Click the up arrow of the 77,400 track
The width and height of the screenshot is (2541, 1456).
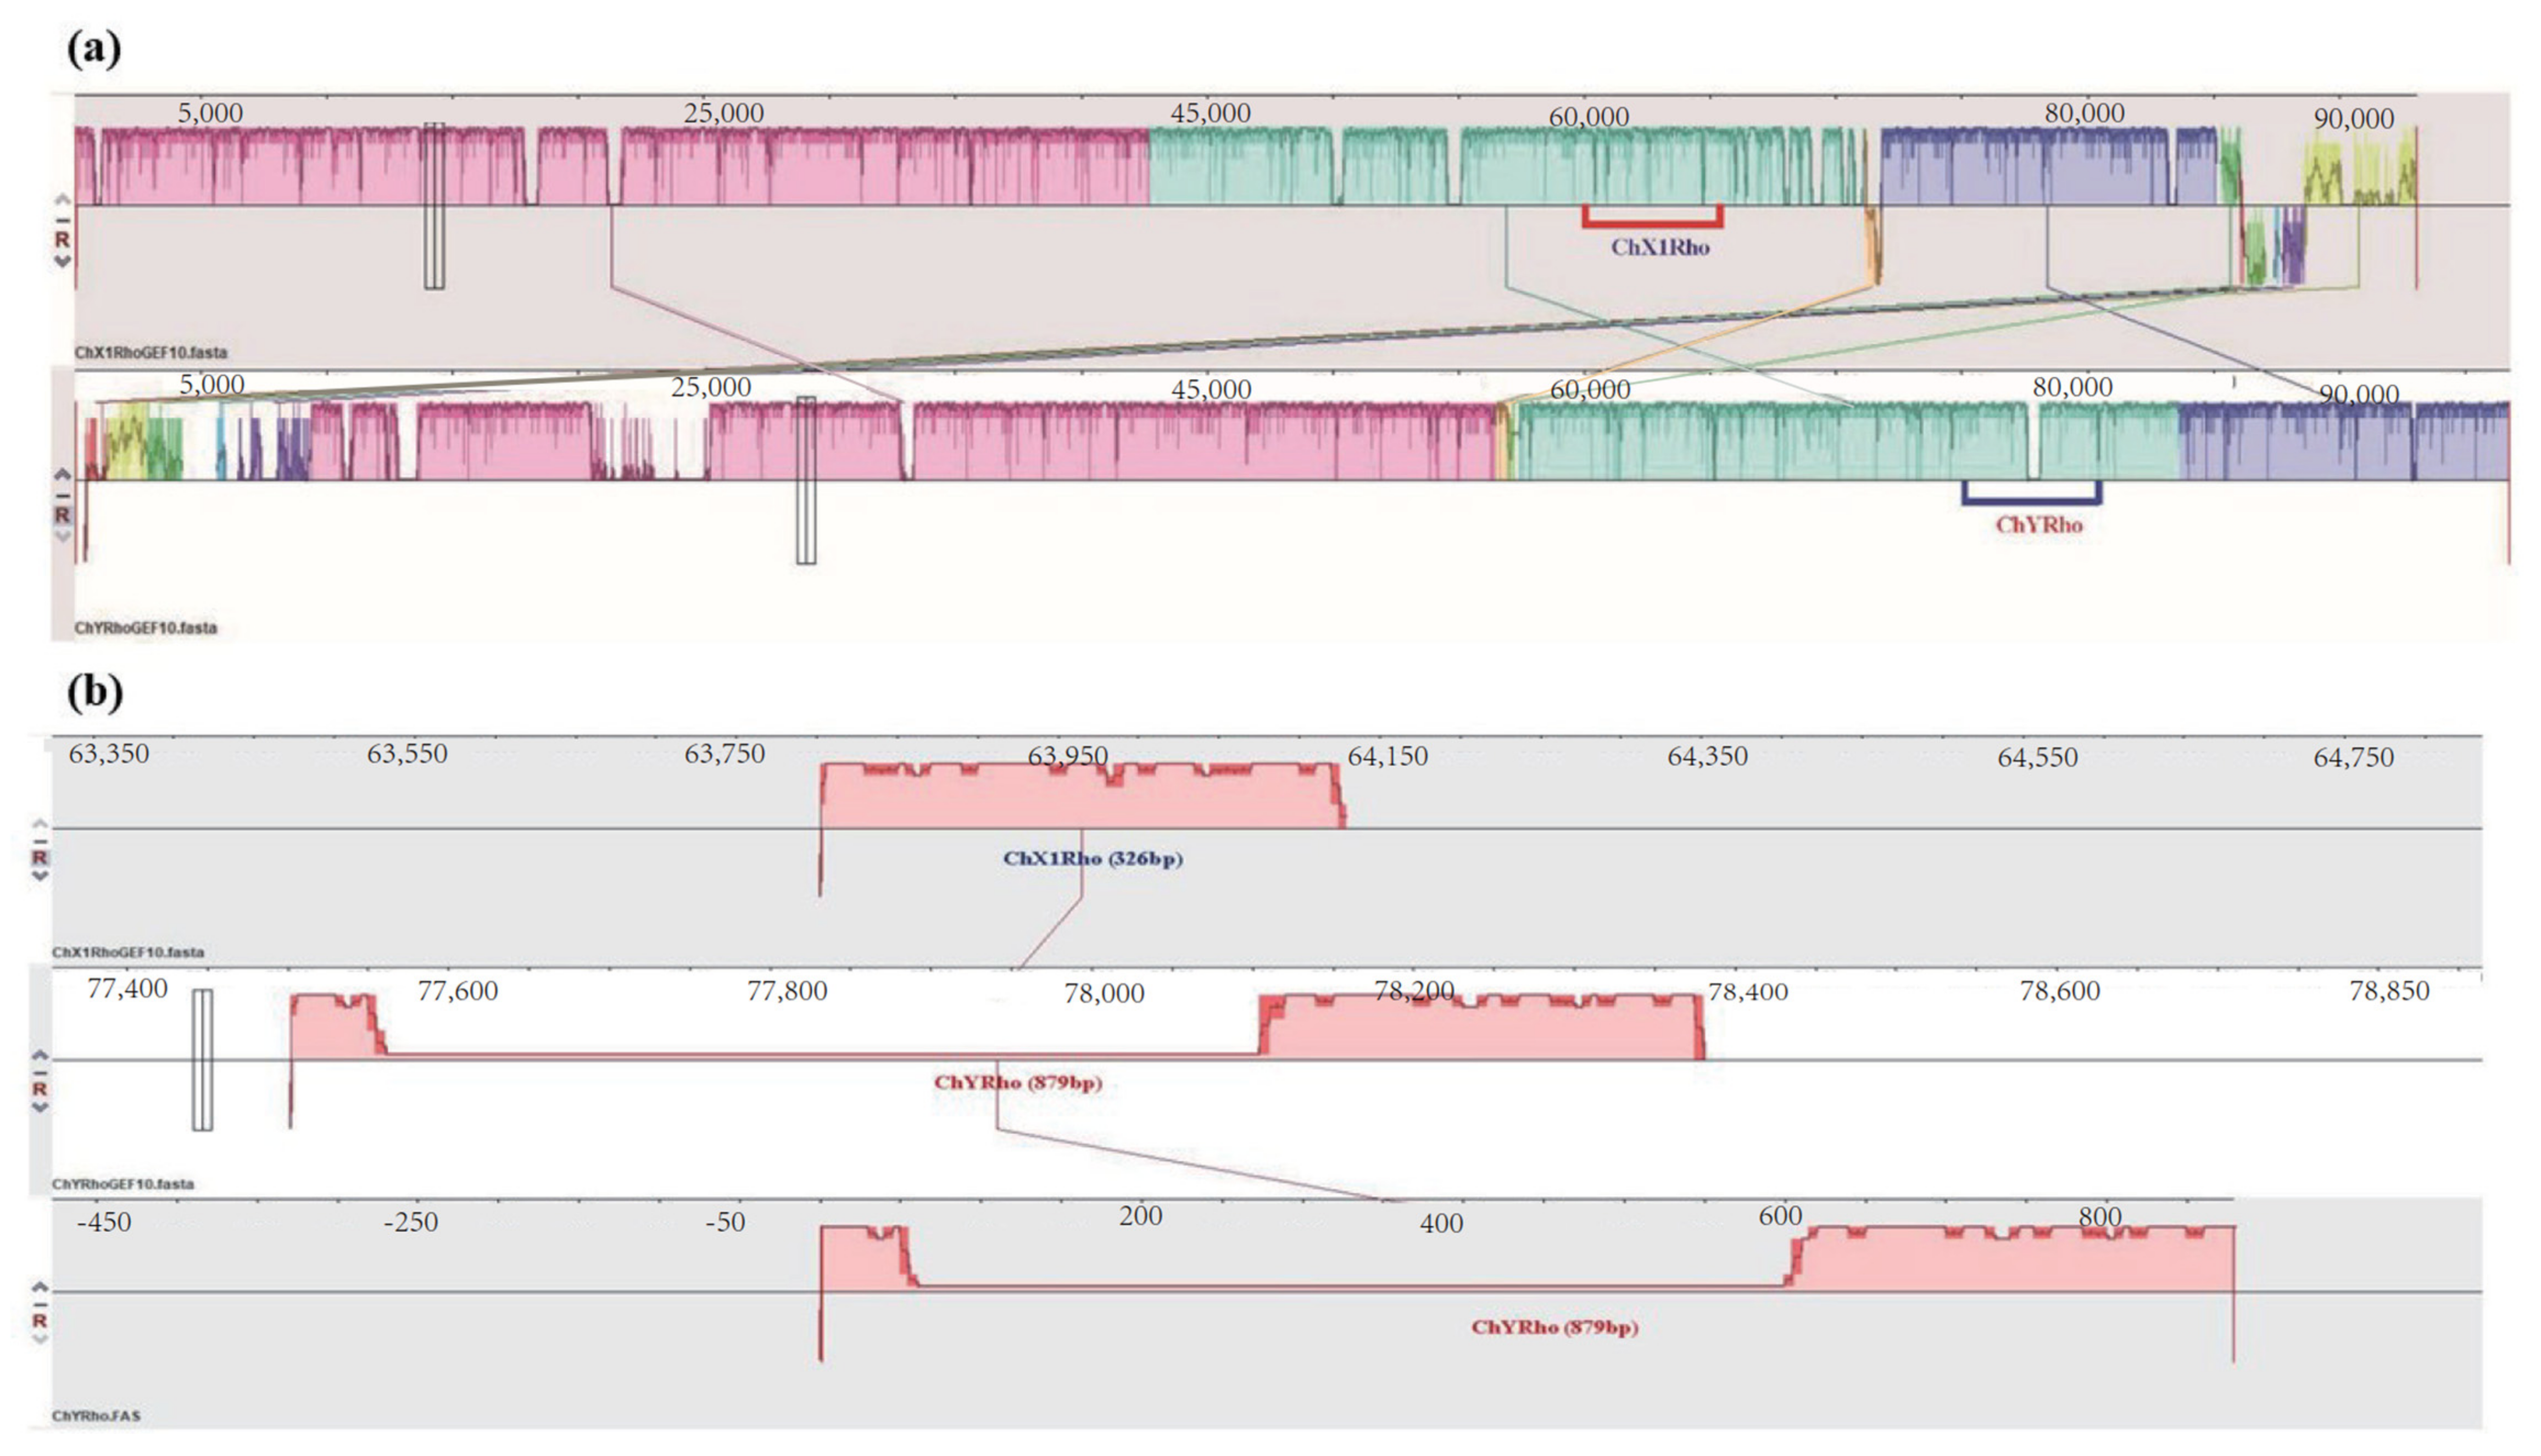(40, 1055)
